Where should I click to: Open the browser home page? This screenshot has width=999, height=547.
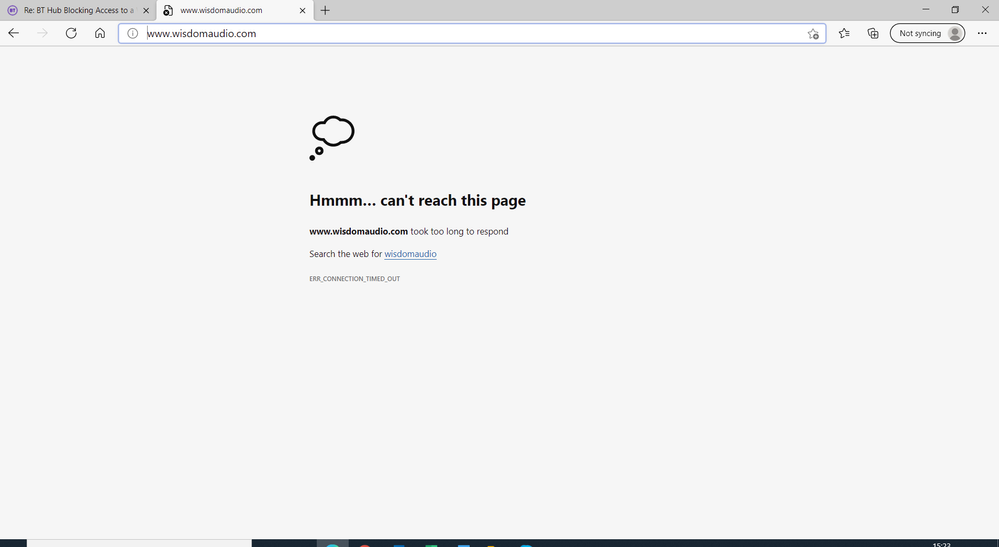(x=100, y=33)
